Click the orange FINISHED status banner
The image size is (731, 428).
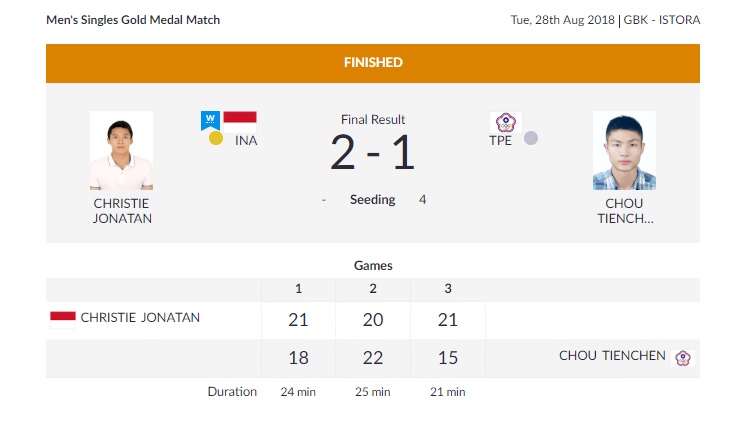click(372, 62)
